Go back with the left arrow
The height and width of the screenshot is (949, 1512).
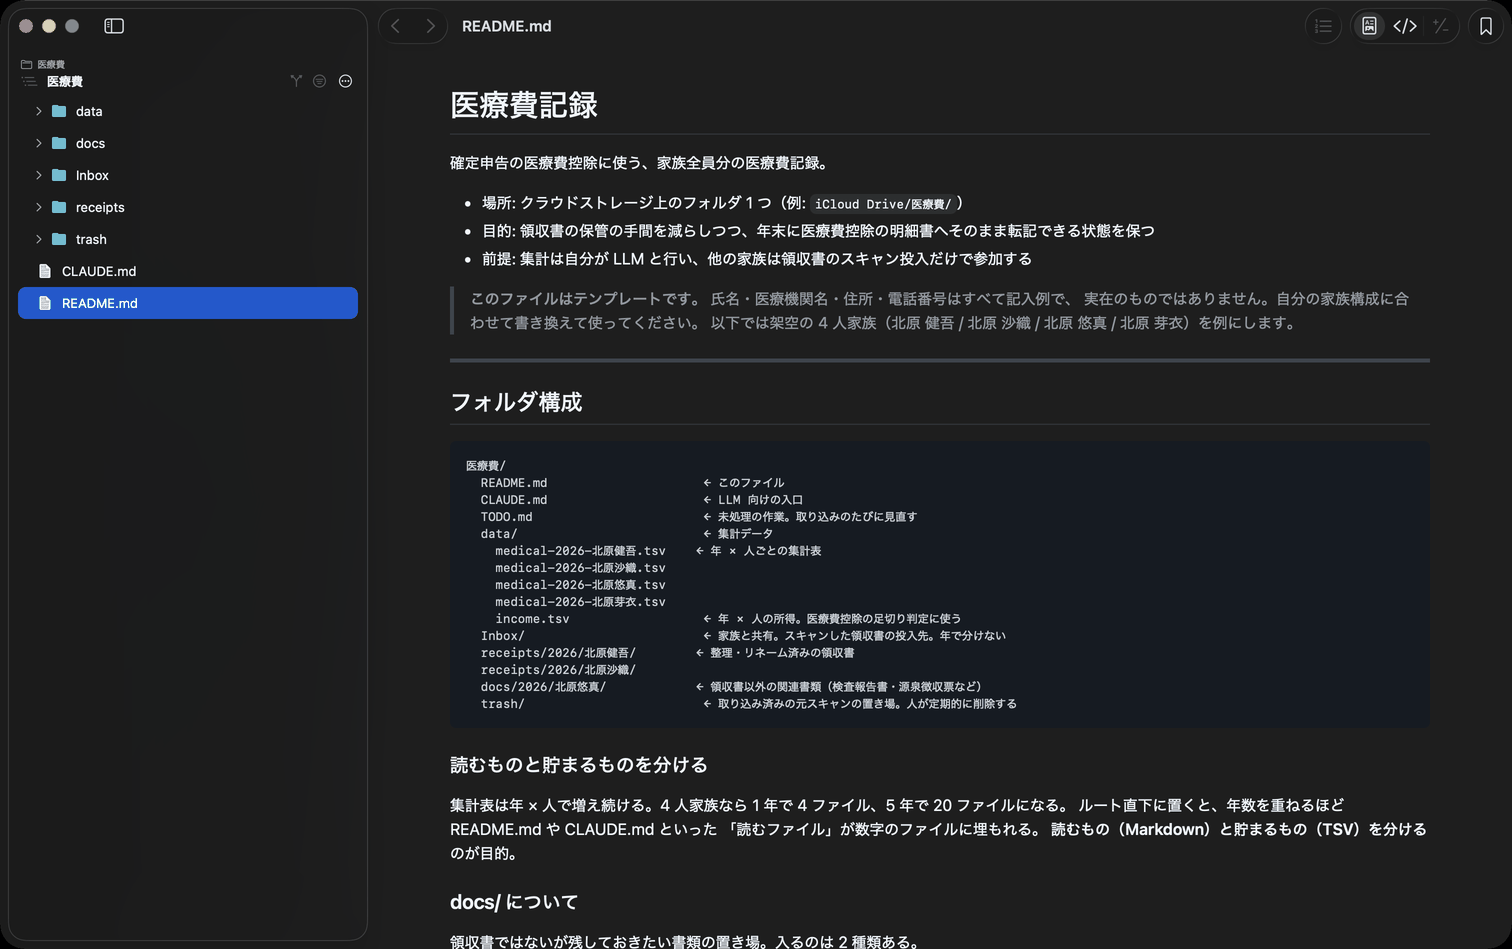tap(396, 26)
